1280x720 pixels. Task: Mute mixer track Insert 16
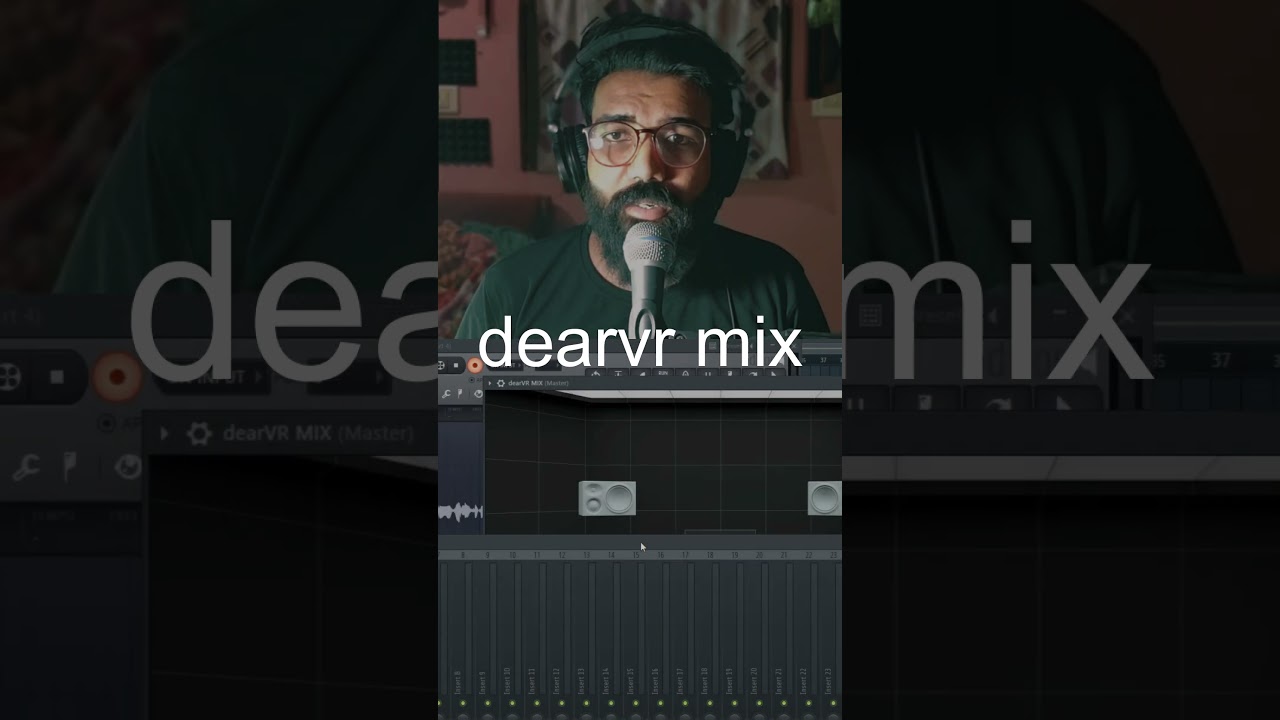(x=659, y=704)
